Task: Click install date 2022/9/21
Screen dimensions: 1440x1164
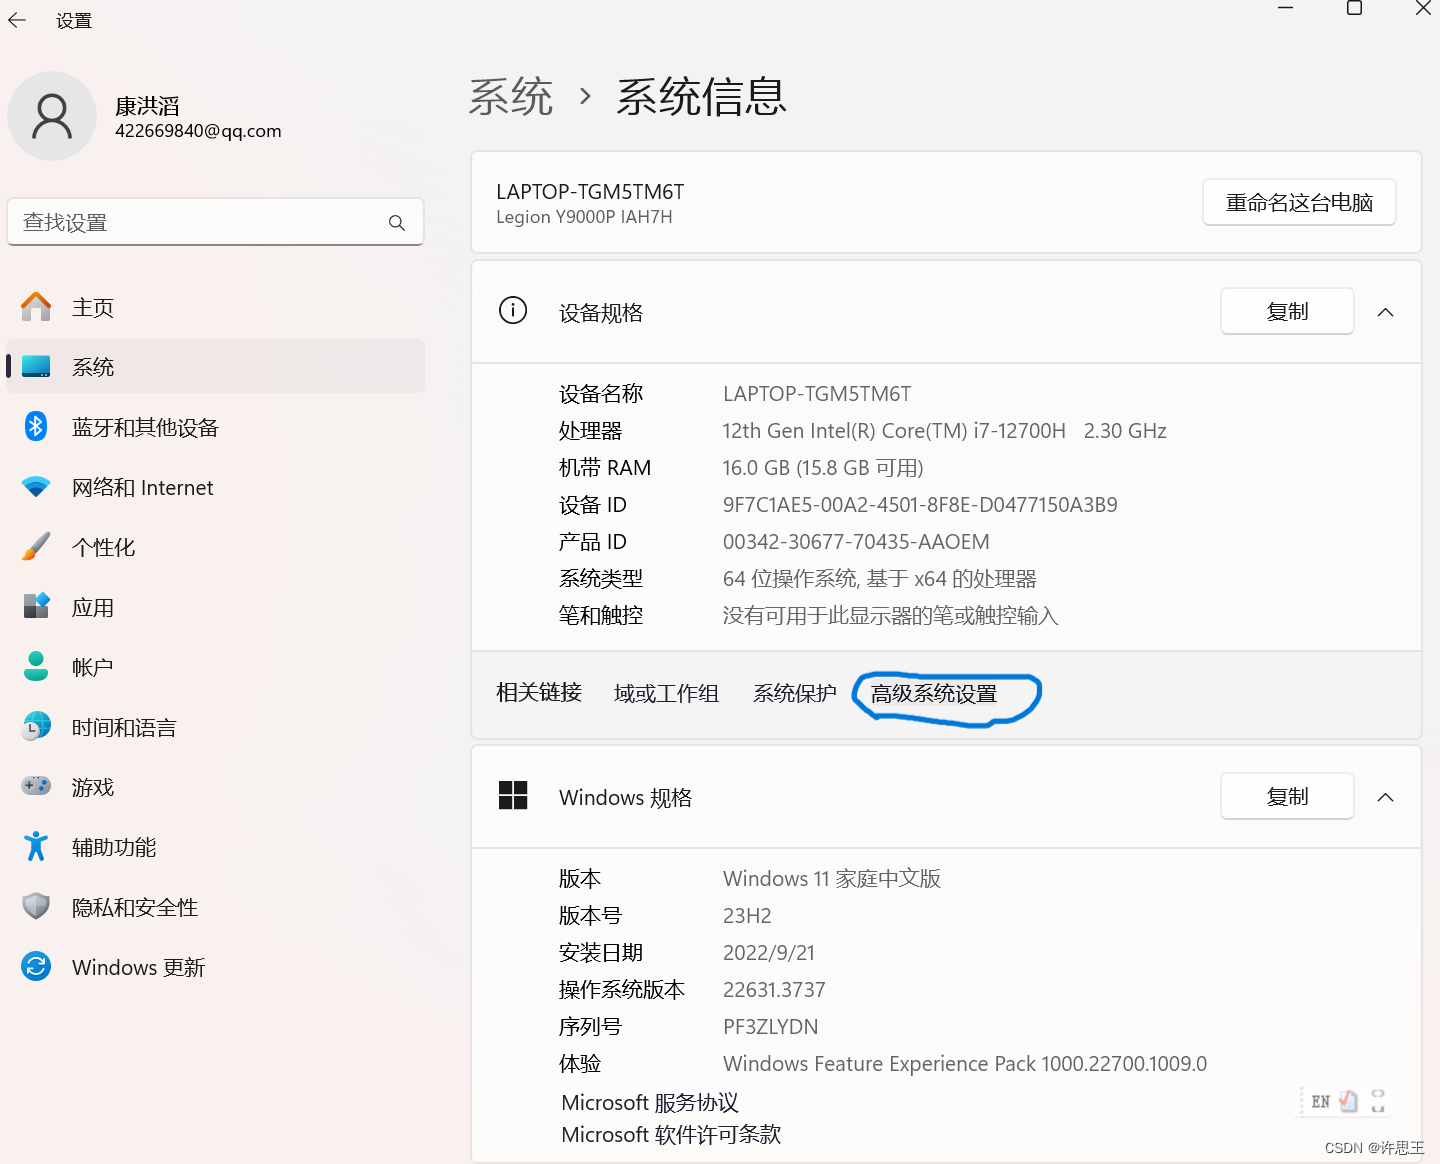Action: pyautogui.click(x=769, y=953)
